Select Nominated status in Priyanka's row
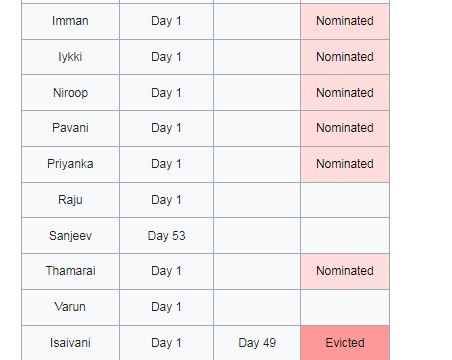452x360 pixels. (x=345, y=164)
